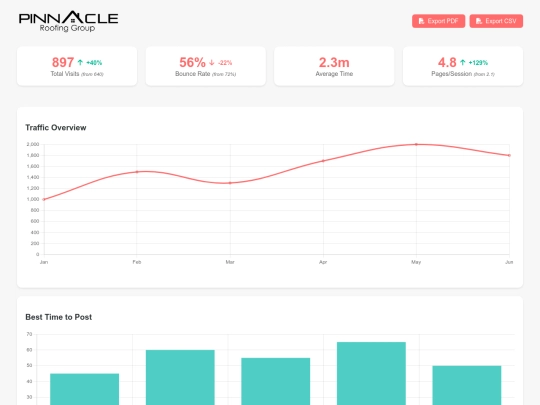Click the Export CSV button

tap(496, 21)
